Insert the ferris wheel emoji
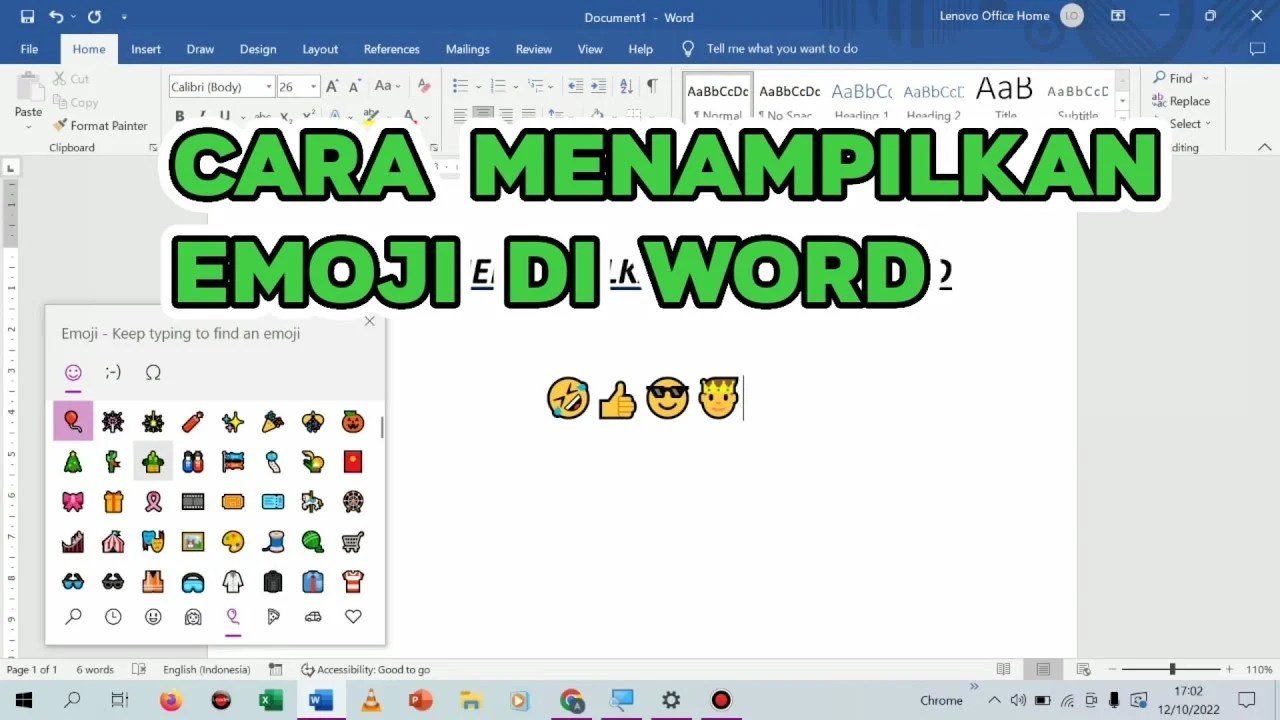Screen dimensions: 1280x720 click(x=353, y=502)
